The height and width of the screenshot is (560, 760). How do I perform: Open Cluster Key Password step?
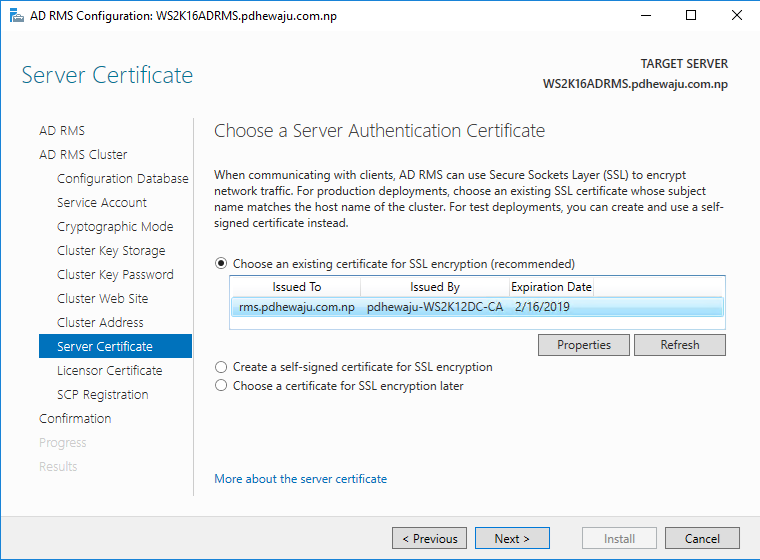click(115, 274)
